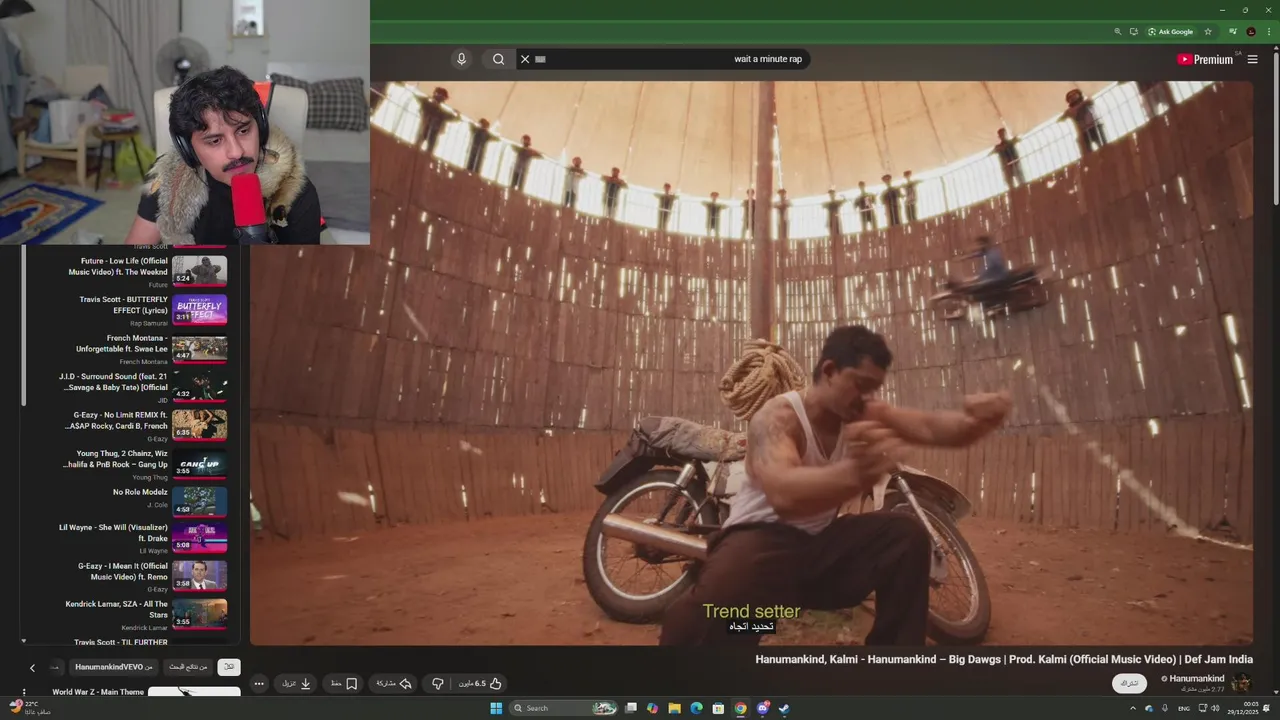The height and width of the screenshot is (720, 1280).
Task: Click the video player showing the motorcycle scene
Action: 751,363
